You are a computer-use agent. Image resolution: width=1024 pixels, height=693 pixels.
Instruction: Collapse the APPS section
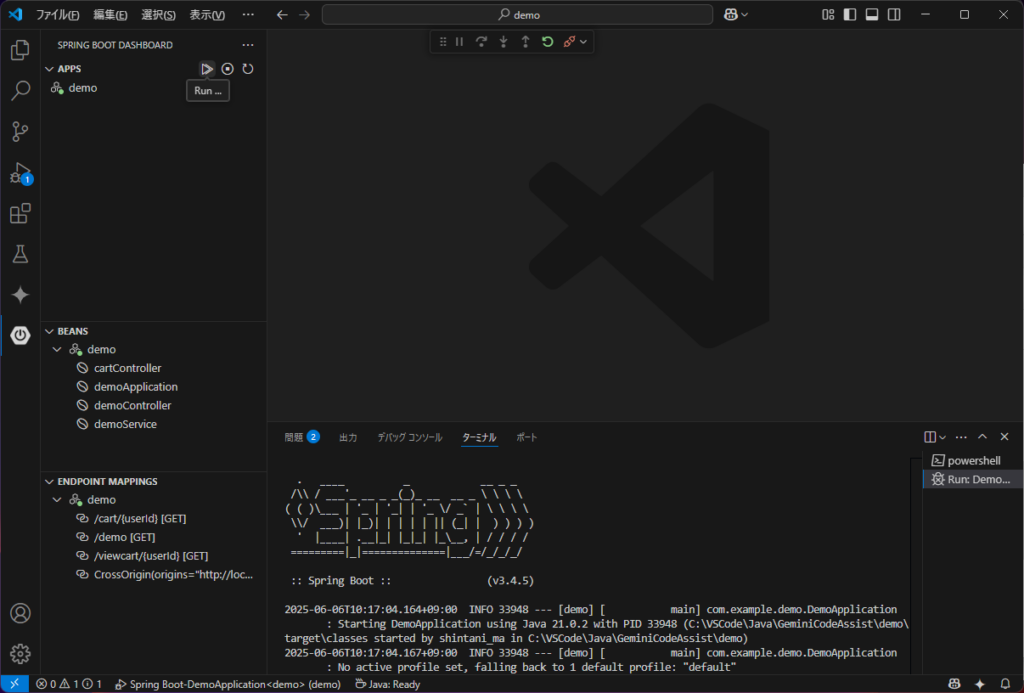(x=50, y=69)
